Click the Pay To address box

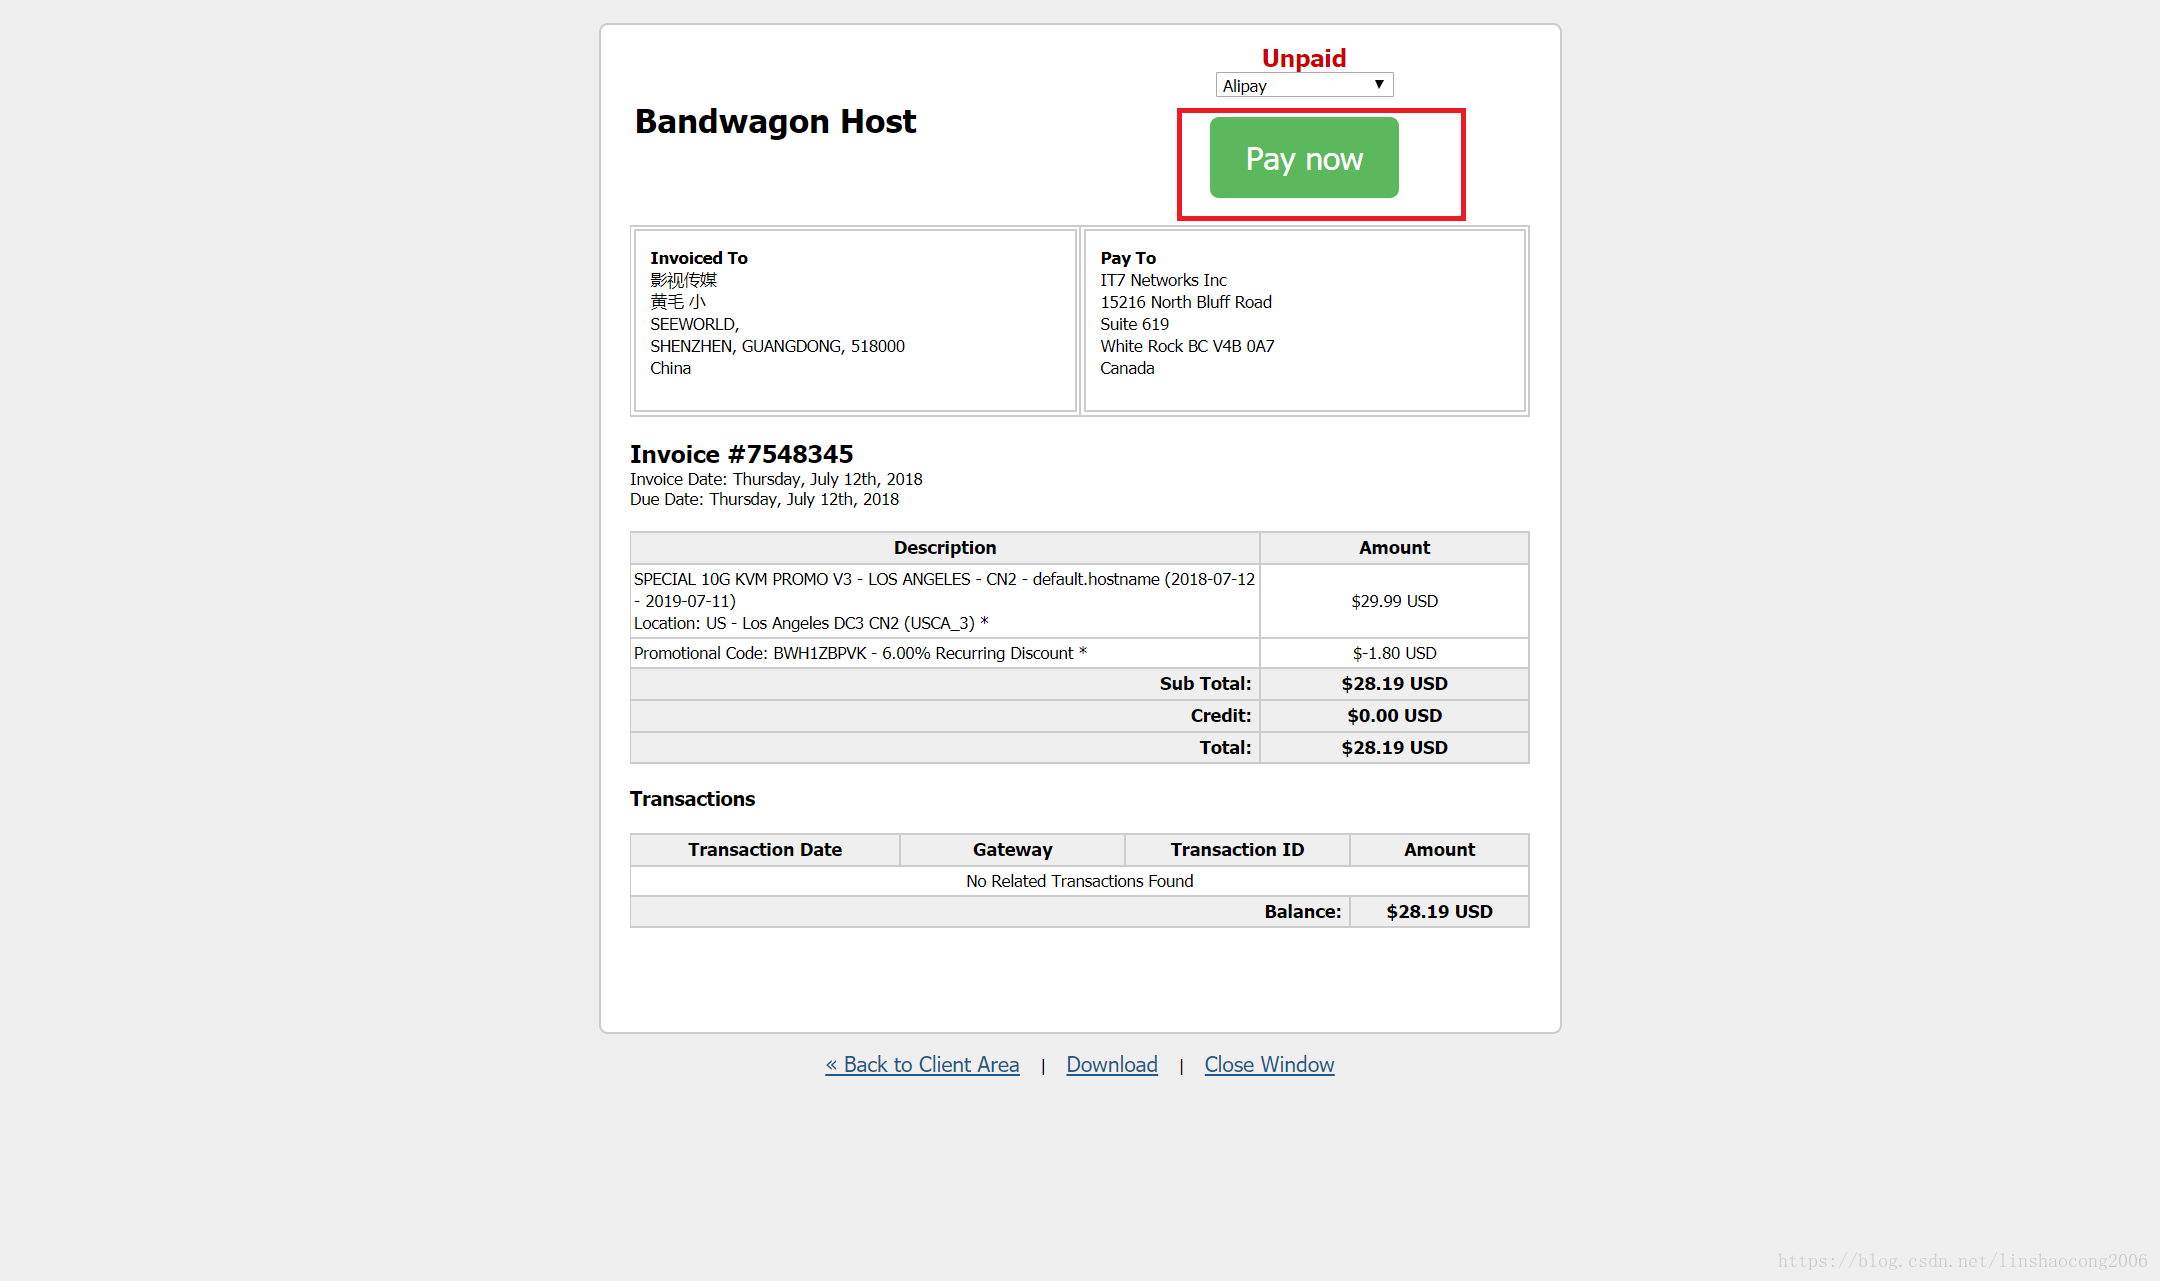[x=1304, y=320]
